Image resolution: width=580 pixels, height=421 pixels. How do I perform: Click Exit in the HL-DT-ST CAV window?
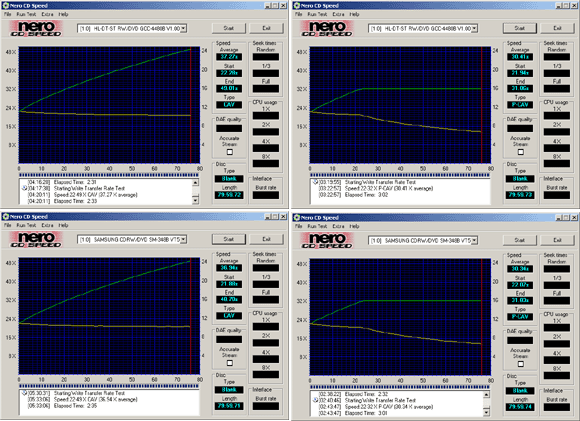click(x=266, y=28)
